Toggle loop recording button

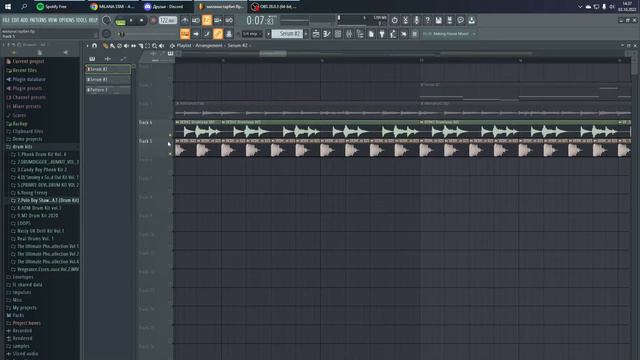click(x=229, y=20)
